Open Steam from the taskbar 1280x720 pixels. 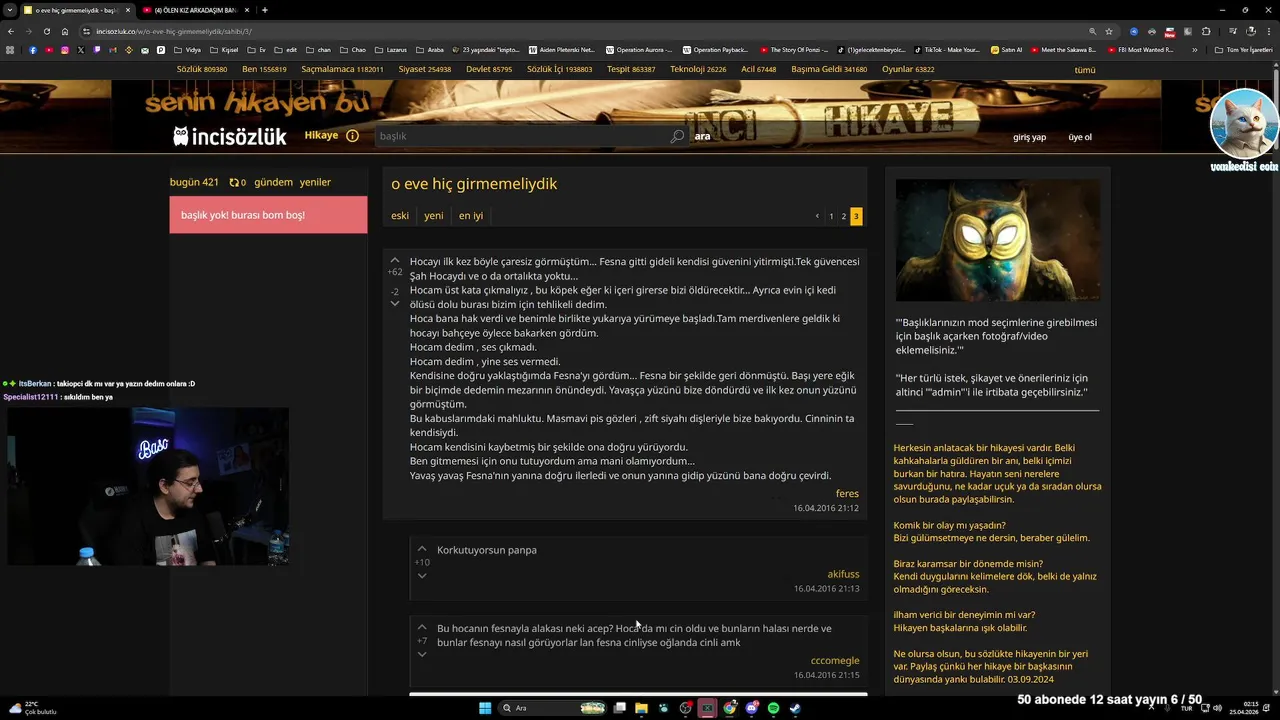pyautogui.click(x=795, y=708)
